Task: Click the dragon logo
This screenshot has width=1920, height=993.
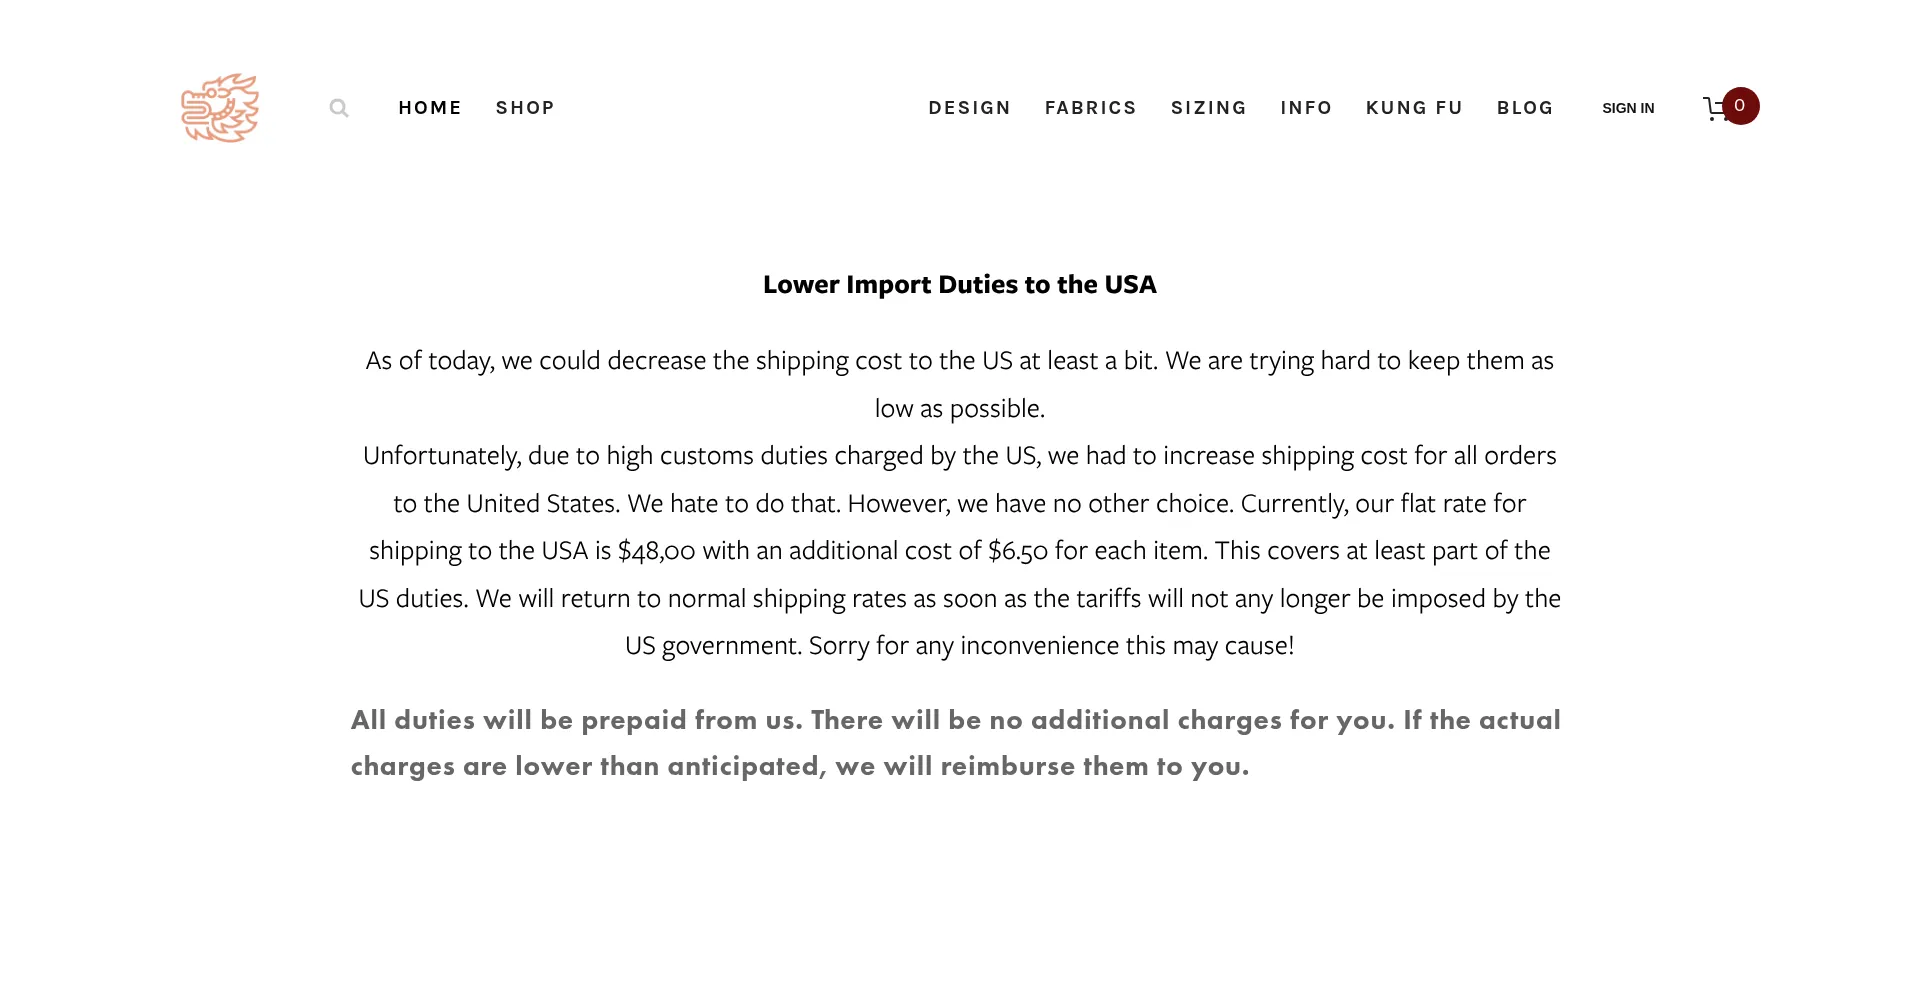Action: tap(220, 108)
